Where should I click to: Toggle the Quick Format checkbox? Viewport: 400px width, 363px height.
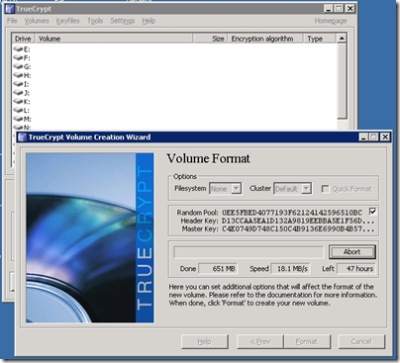[x=325, y=189]
